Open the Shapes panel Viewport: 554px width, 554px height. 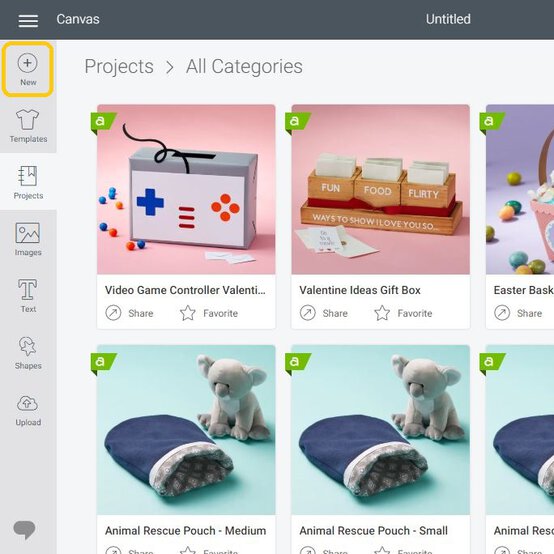tap(28, 352)
